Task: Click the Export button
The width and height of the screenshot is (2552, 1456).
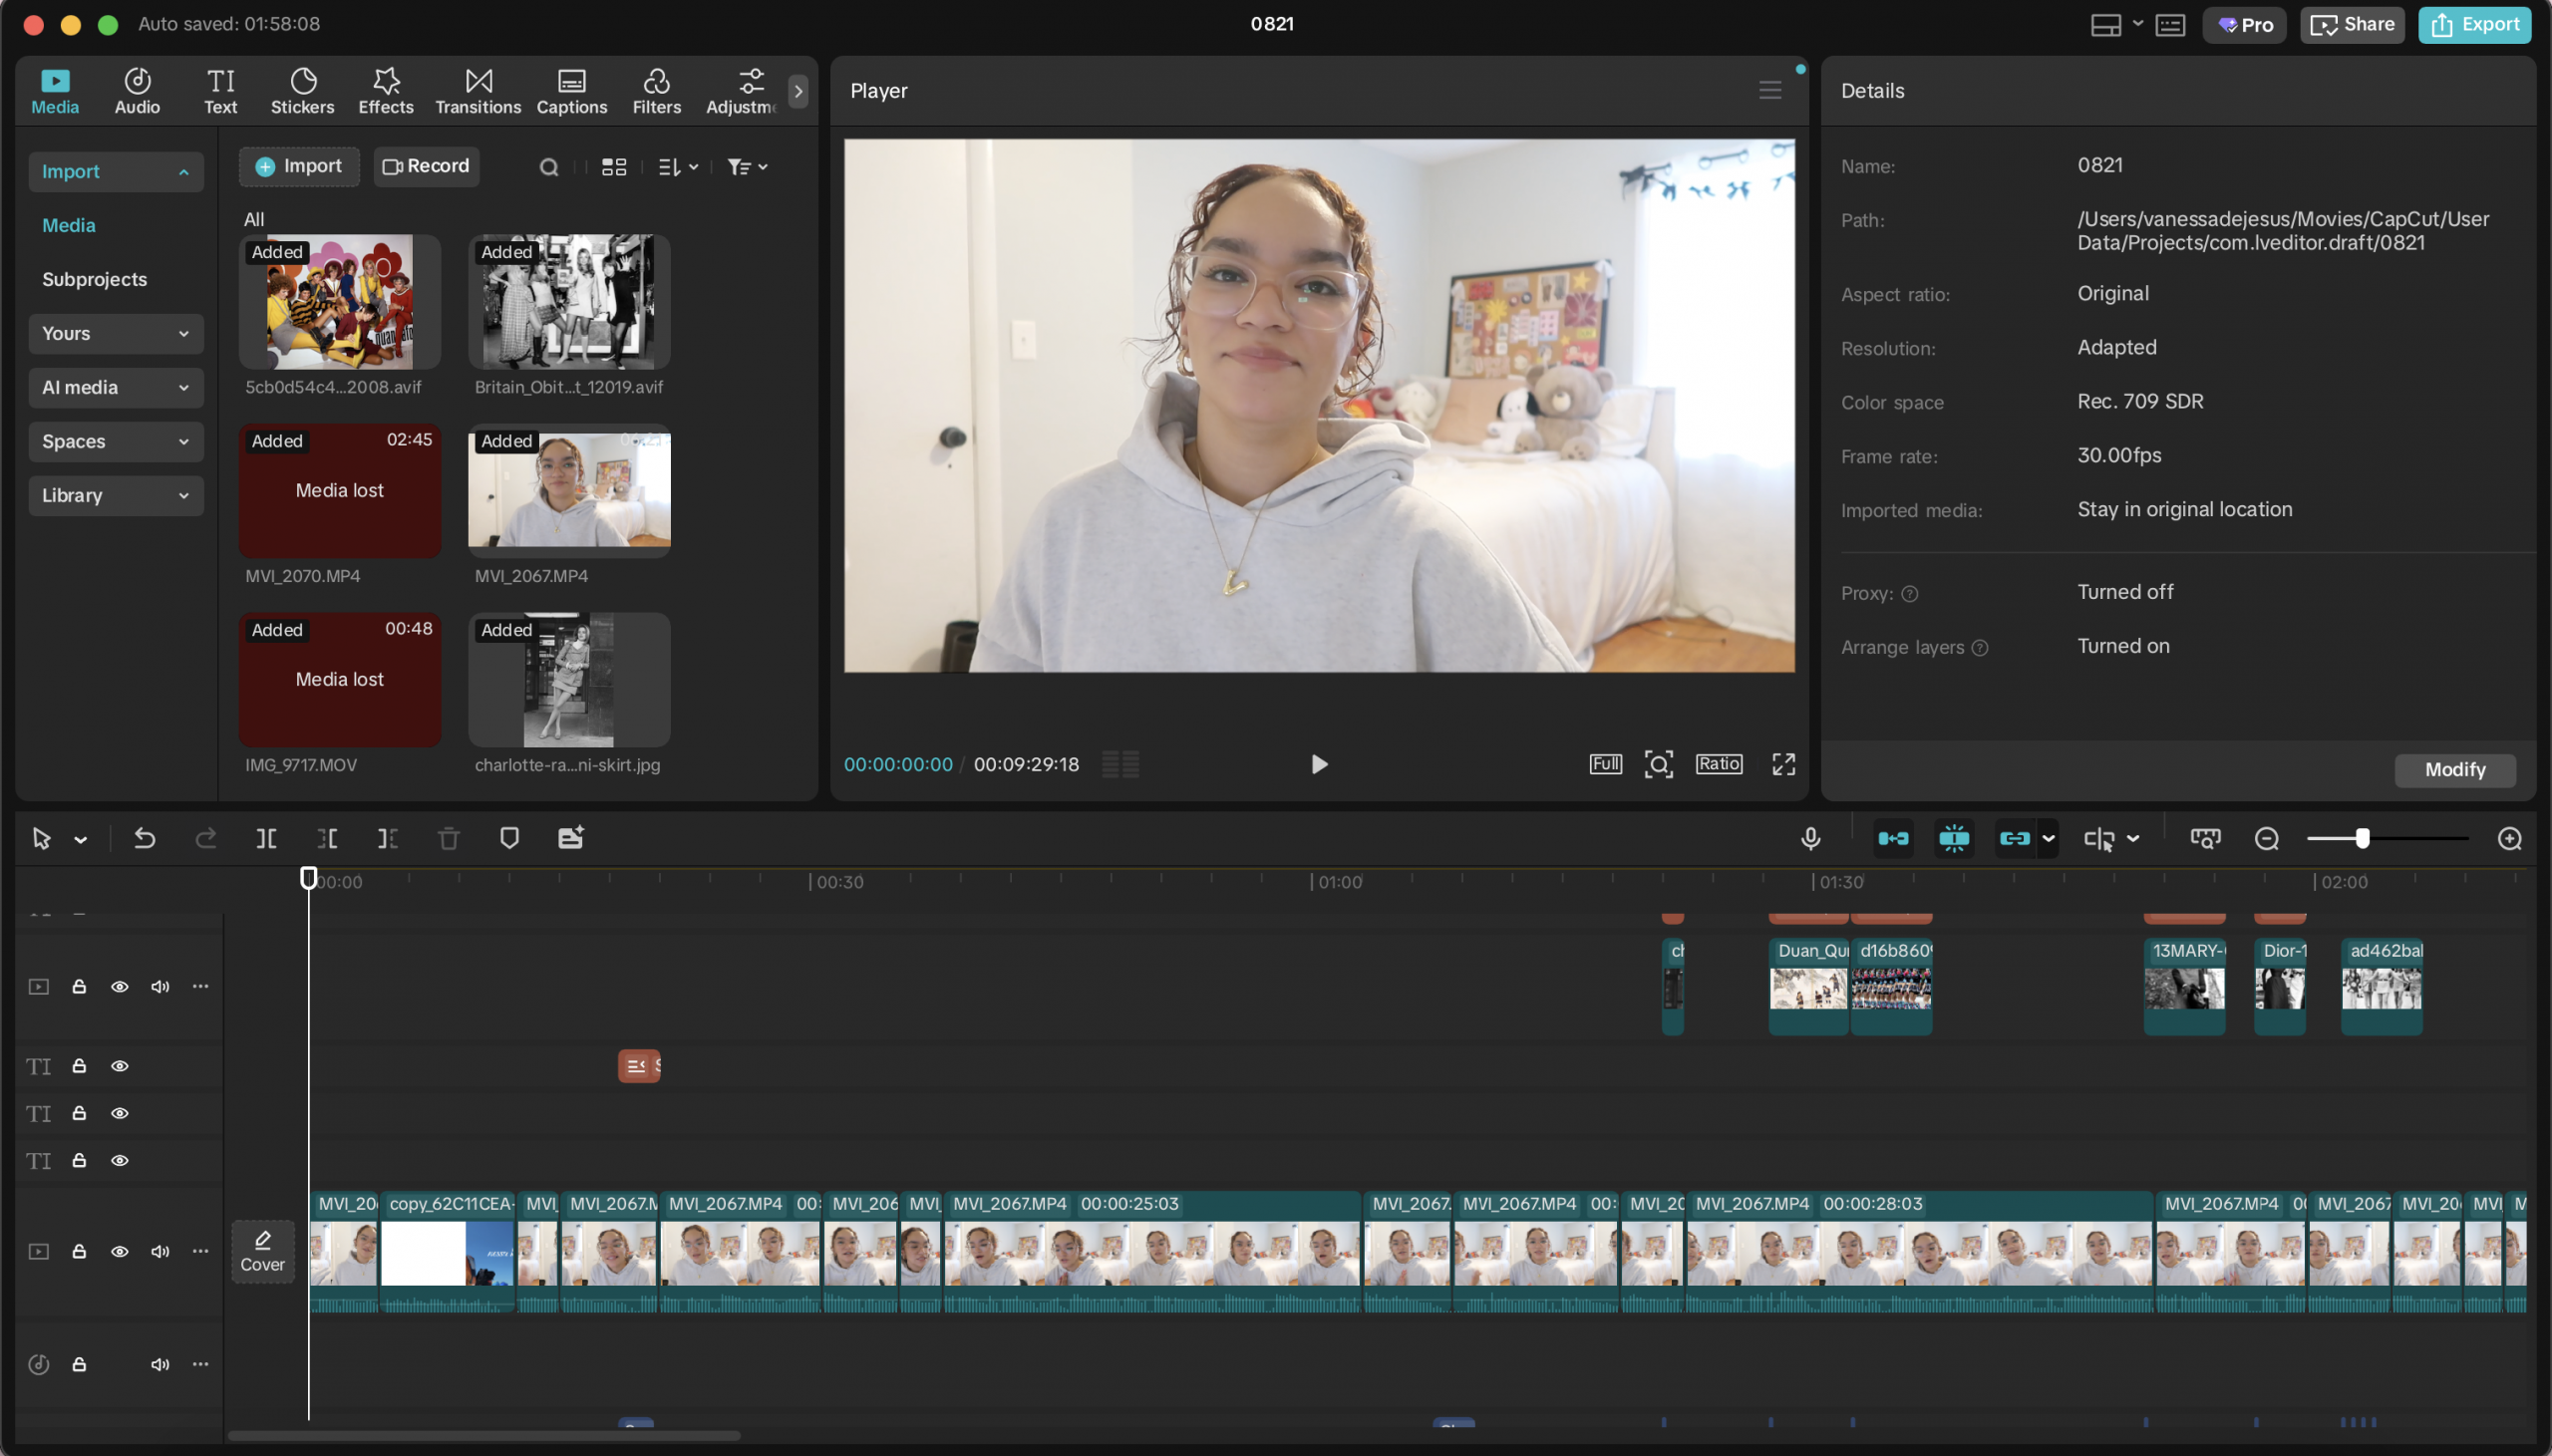Action: click(2474, 24)
